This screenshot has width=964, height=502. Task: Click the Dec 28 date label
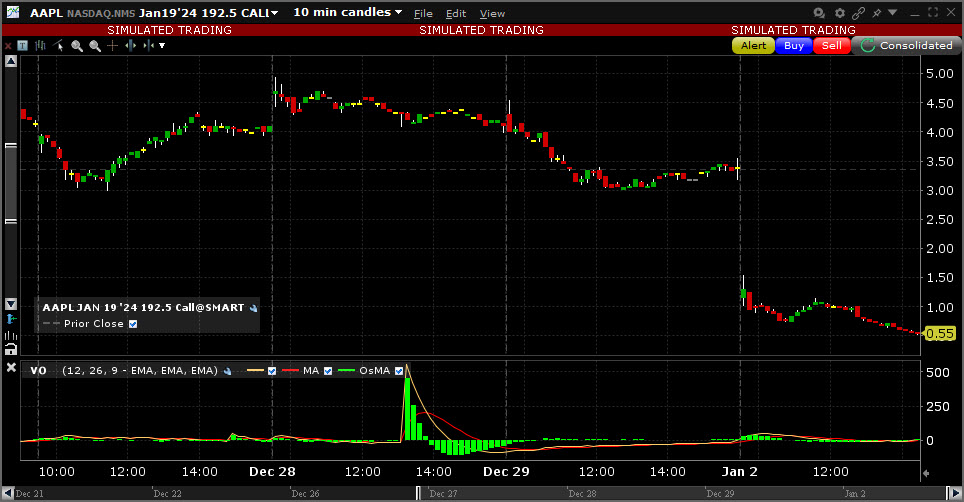pos(272,472)
